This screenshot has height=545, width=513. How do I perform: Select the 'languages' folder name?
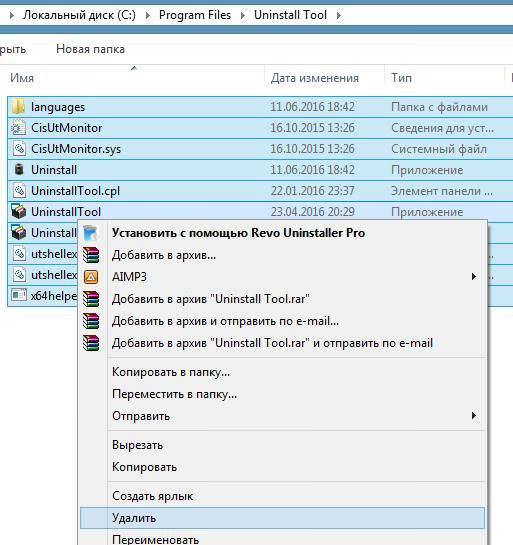[x=58, y=107]
